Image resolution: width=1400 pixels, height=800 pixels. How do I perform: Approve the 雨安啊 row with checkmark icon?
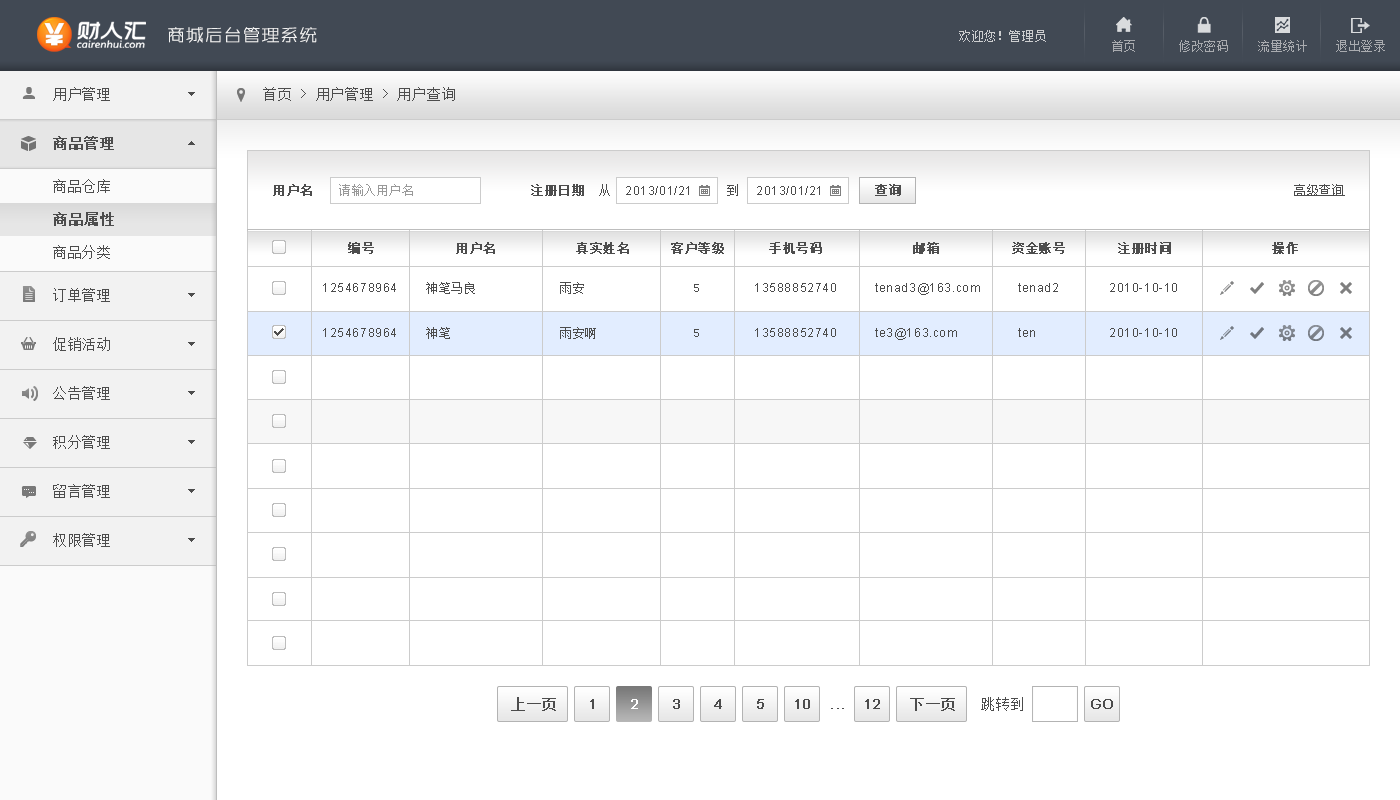pyautogui.click(x=1257, y=333)
